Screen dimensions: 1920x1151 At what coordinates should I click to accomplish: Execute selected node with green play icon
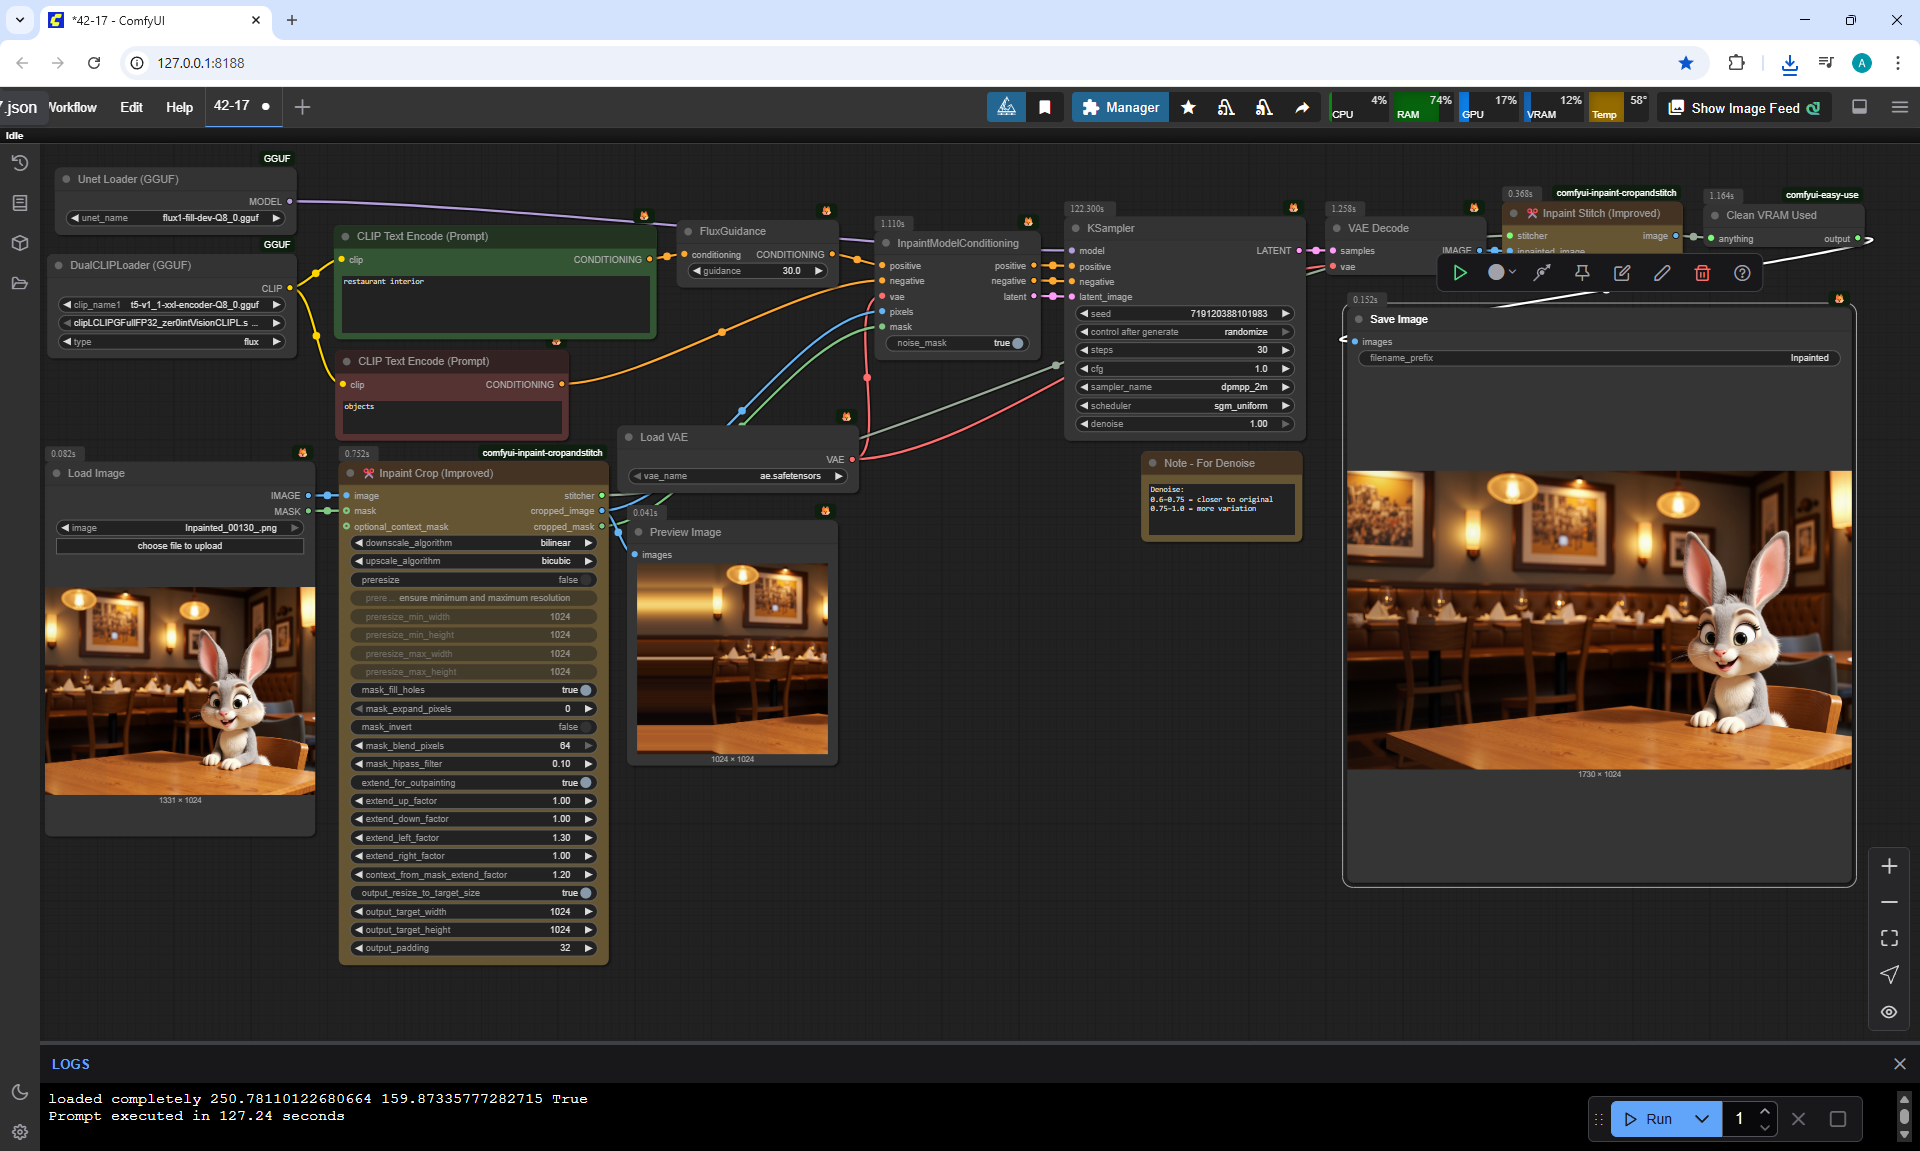(x=1460, y=273)
